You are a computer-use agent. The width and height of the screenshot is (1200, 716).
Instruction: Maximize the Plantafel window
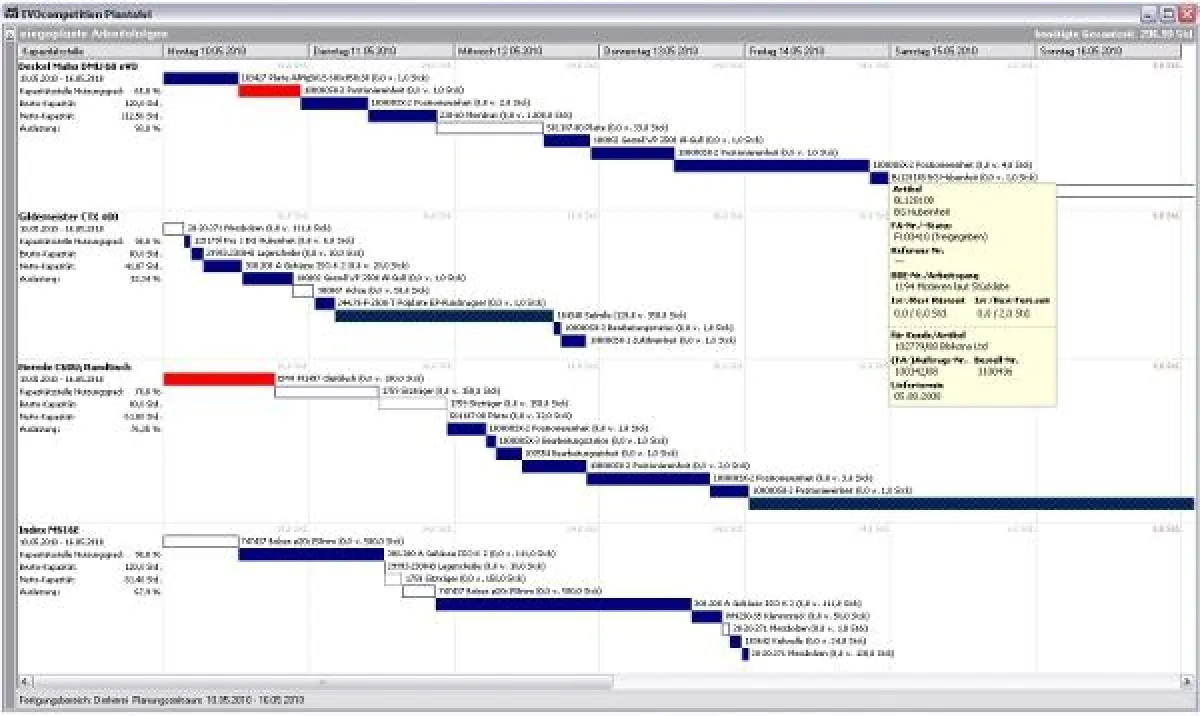tap(1167, 14)
